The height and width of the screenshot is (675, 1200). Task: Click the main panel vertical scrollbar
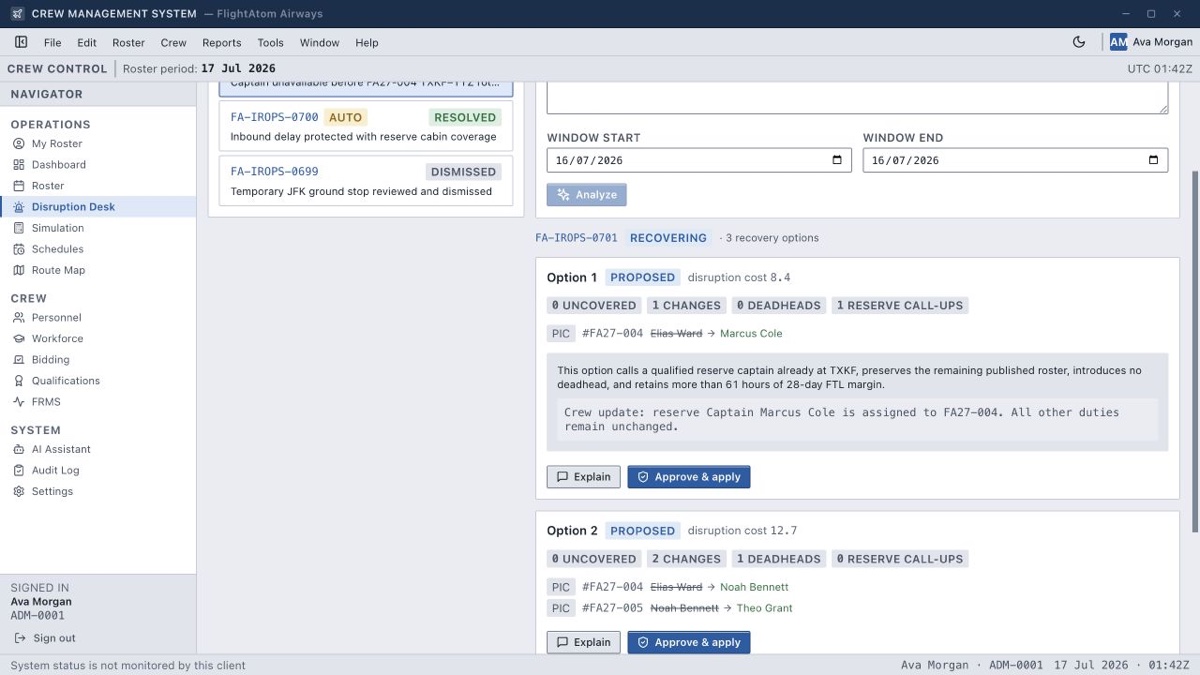pyautogui.click(x=1194, y=350)
